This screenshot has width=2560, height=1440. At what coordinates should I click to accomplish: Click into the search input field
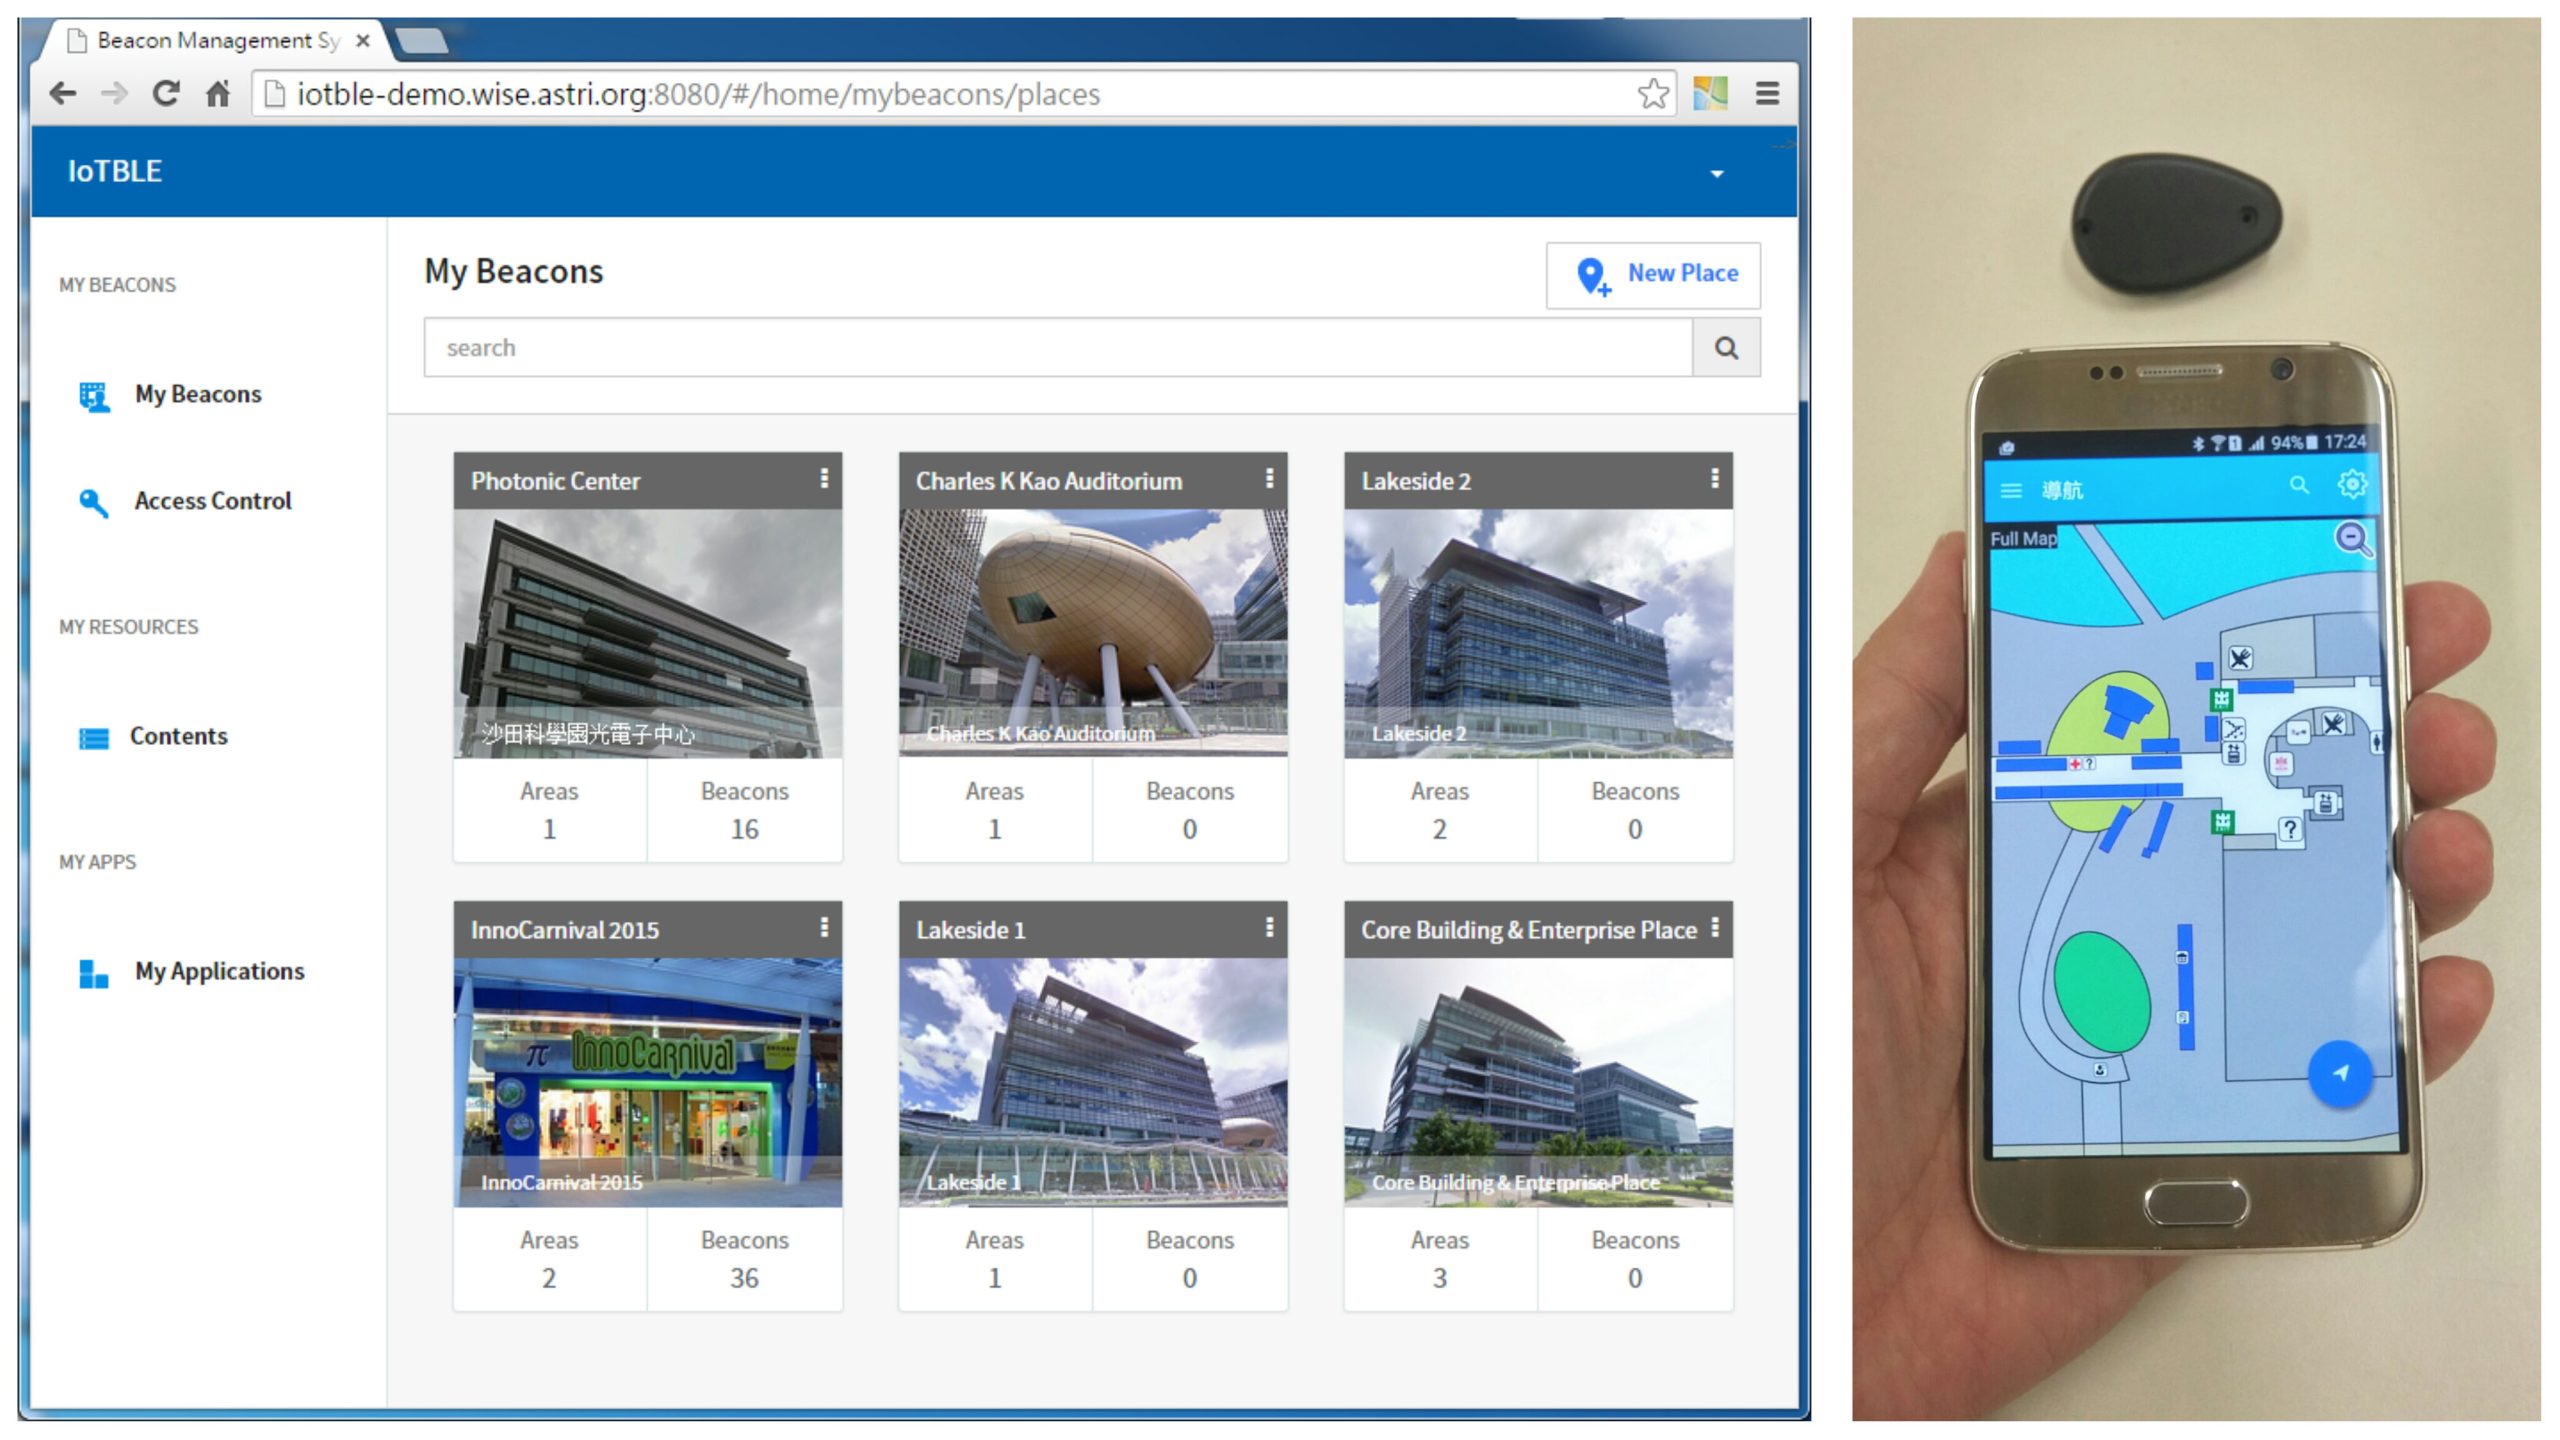1058,348
